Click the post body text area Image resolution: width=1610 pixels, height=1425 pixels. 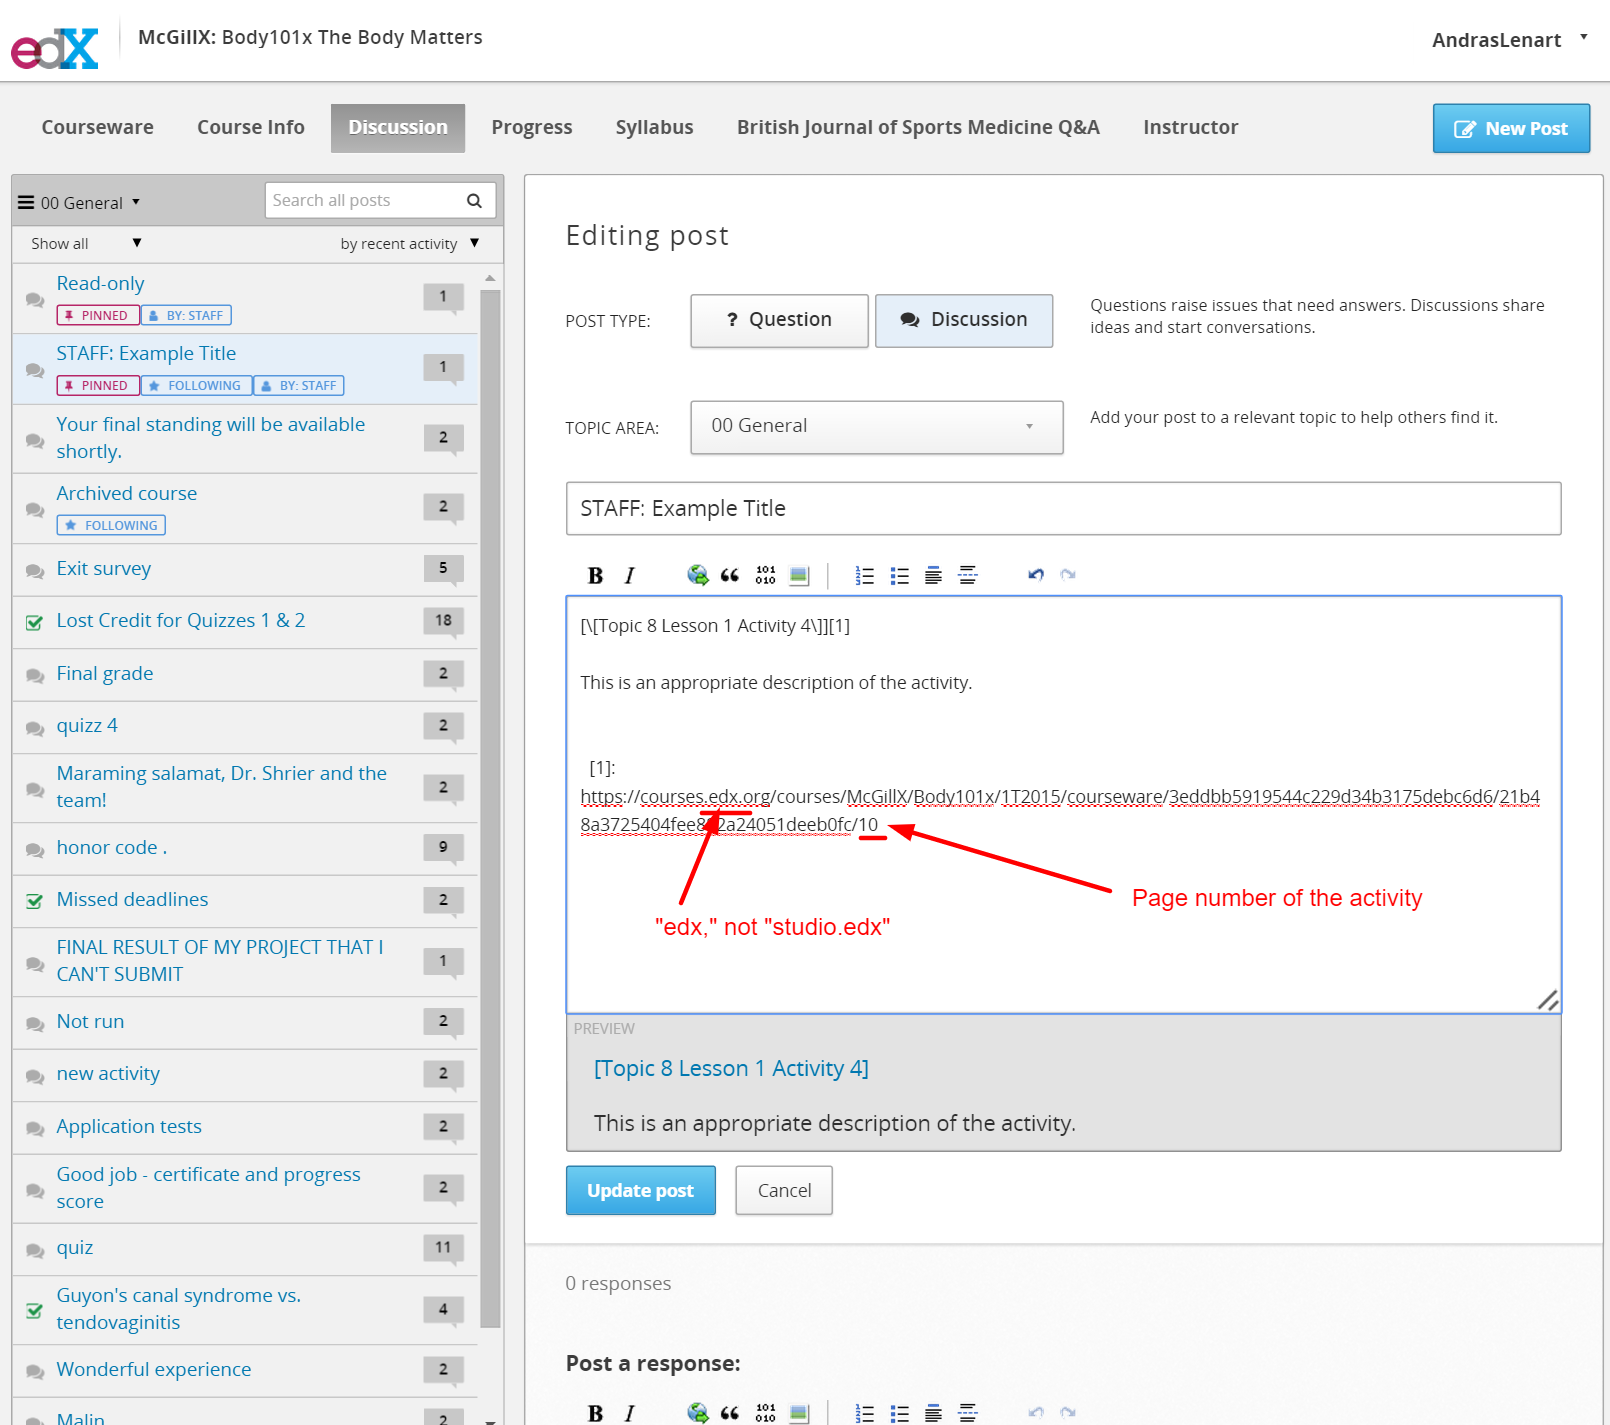[1063, 805]
